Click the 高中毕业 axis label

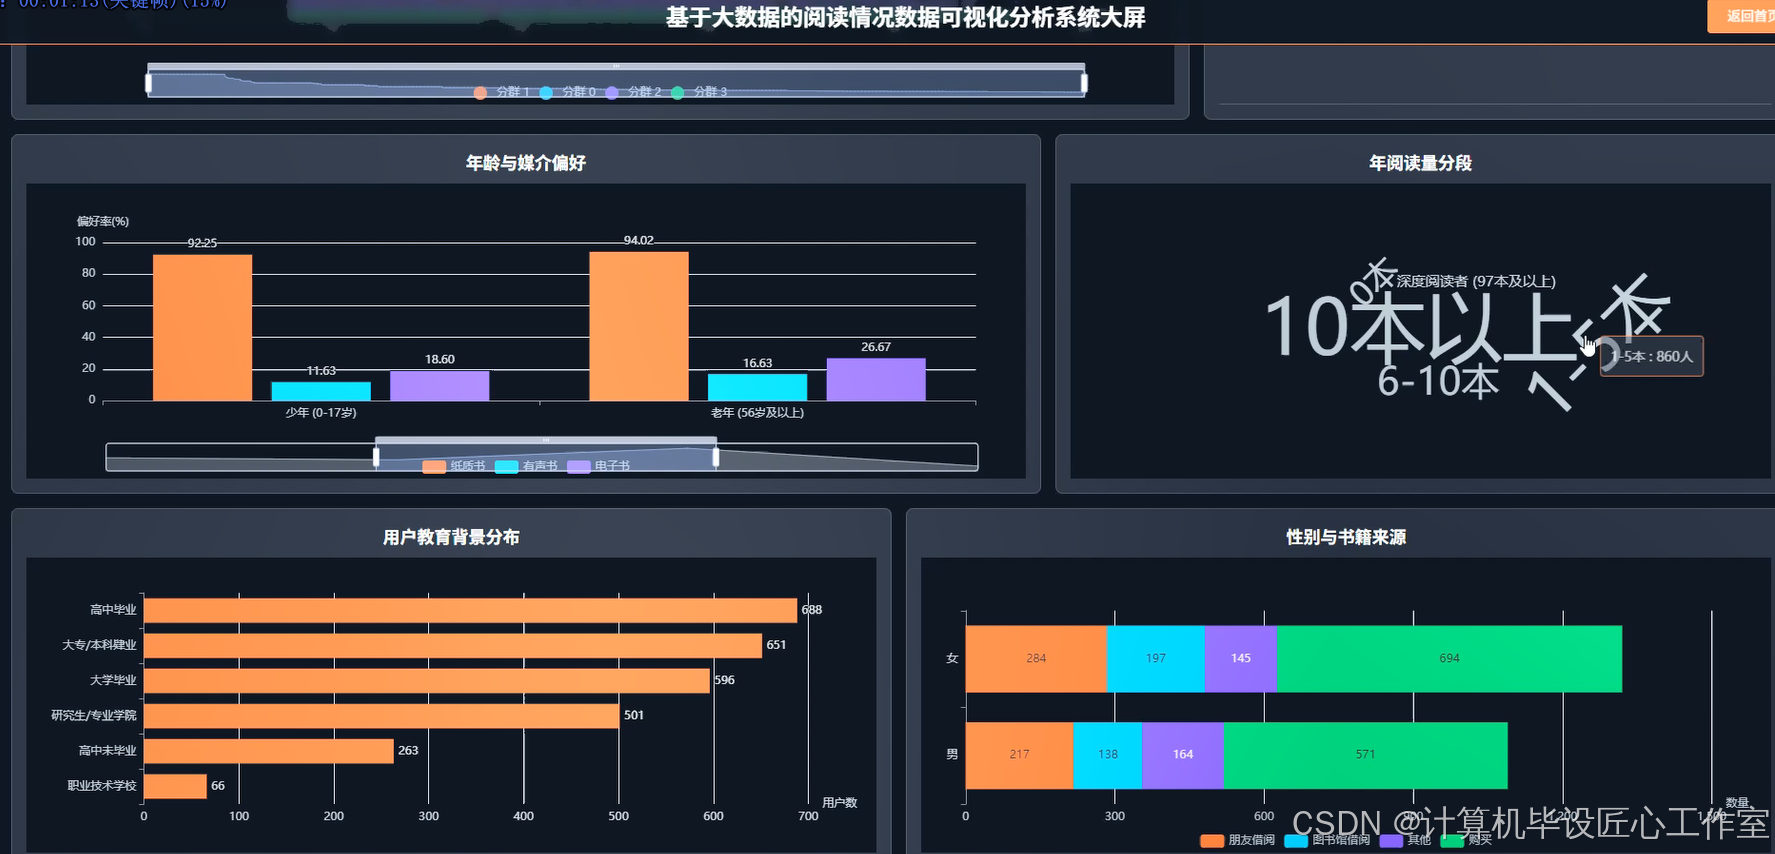click(x=113, y=610)
